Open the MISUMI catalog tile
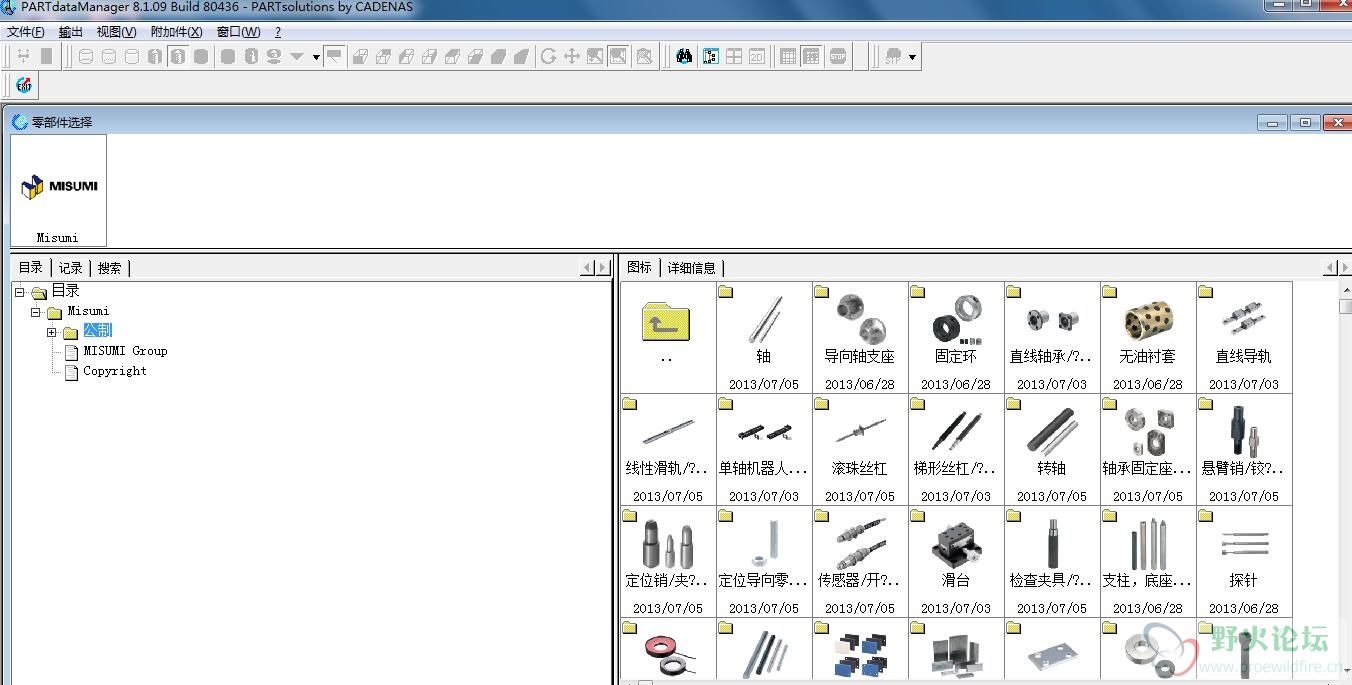 click(x=58, y=190)
